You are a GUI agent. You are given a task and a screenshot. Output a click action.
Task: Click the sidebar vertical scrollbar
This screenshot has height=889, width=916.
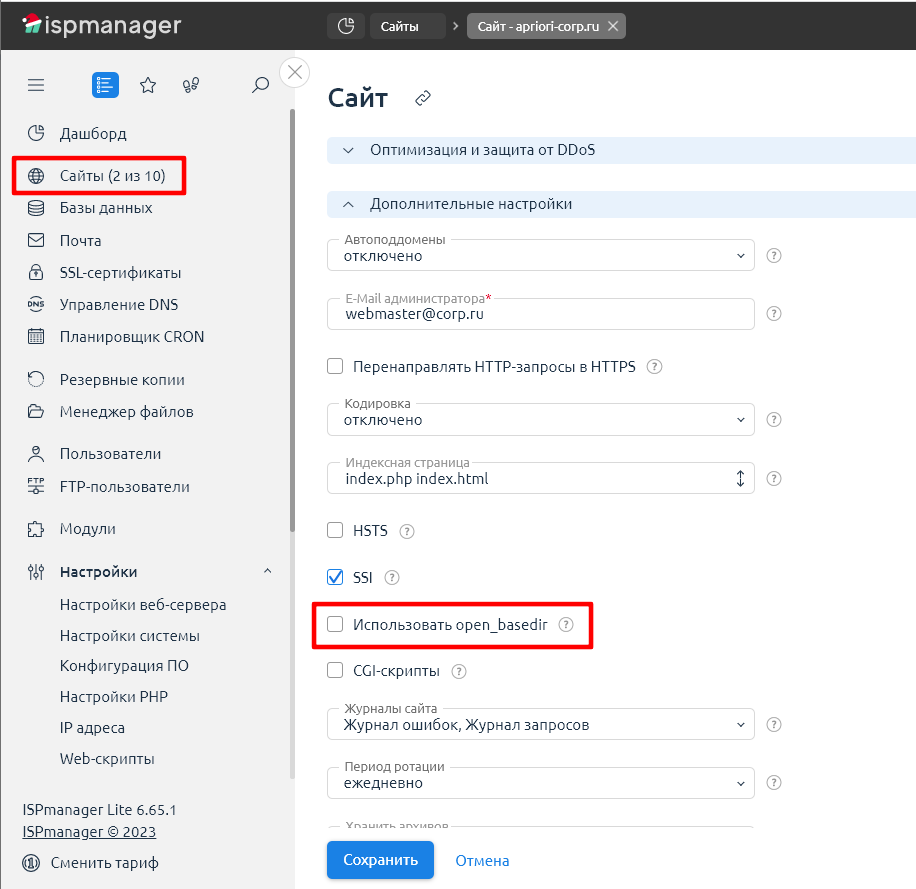[x=292, y=320]
